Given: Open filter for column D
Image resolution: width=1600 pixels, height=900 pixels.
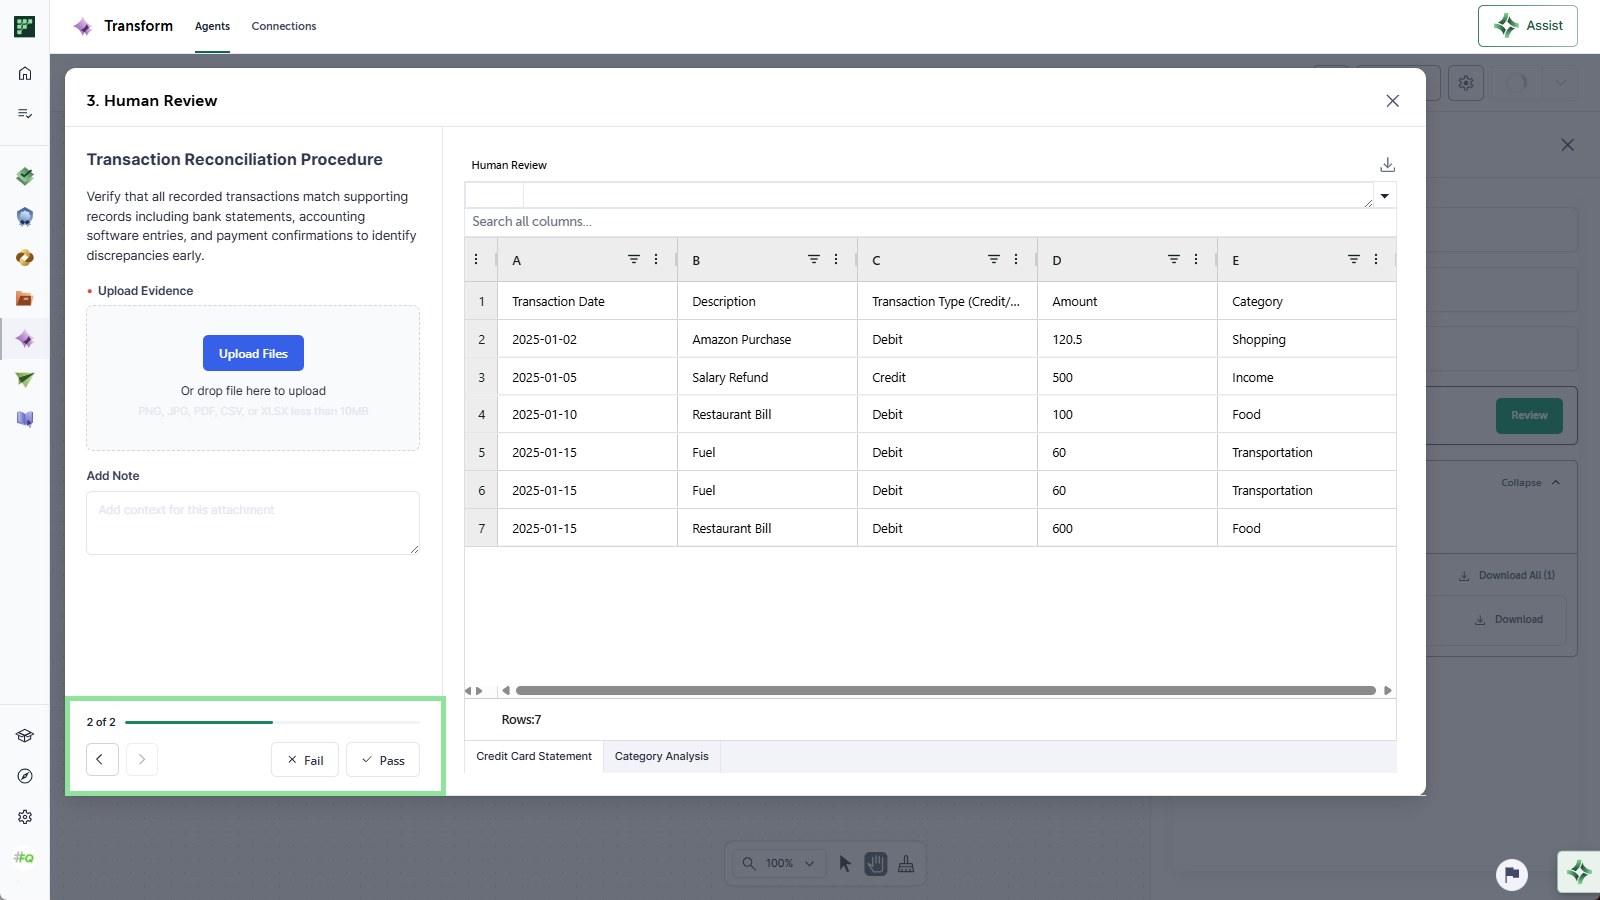Looking at the screenshot, I should [1174, 259].
